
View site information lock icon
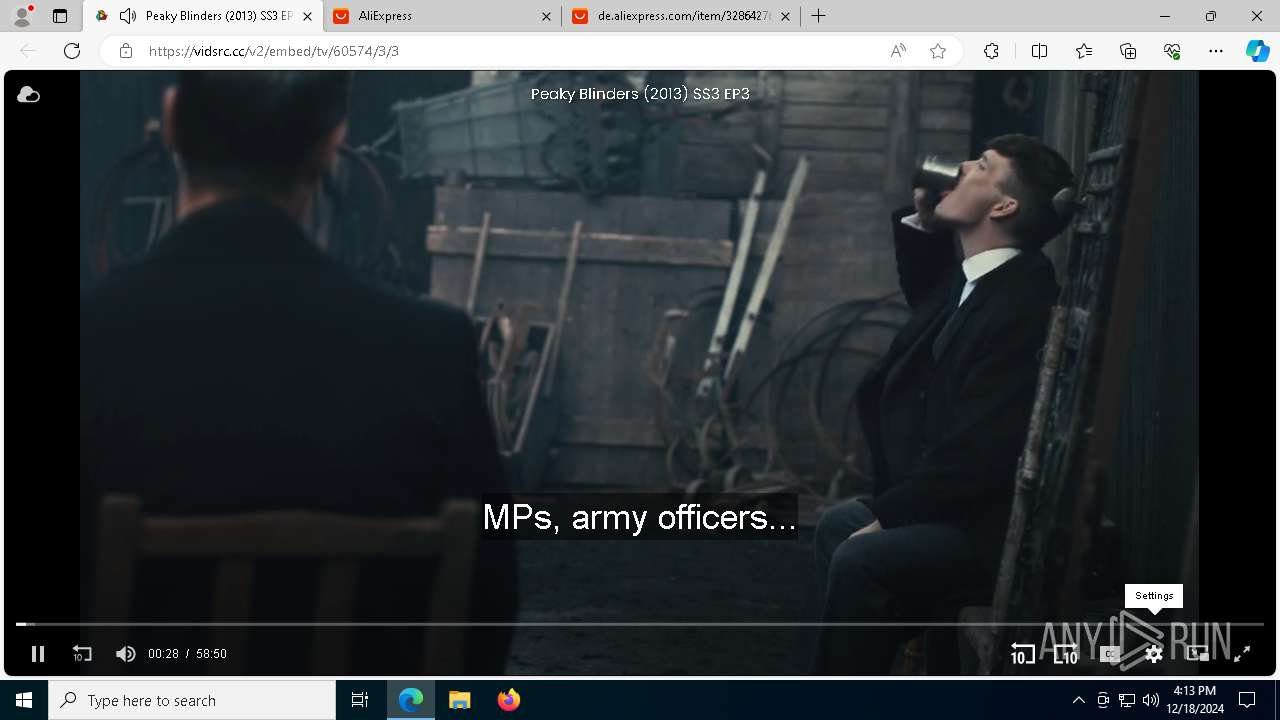pyautogui.click(x=126, y=51)
